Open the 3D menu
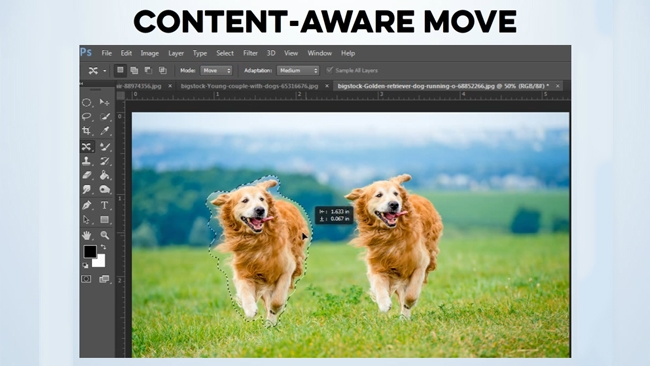 [x=271, y=53]
